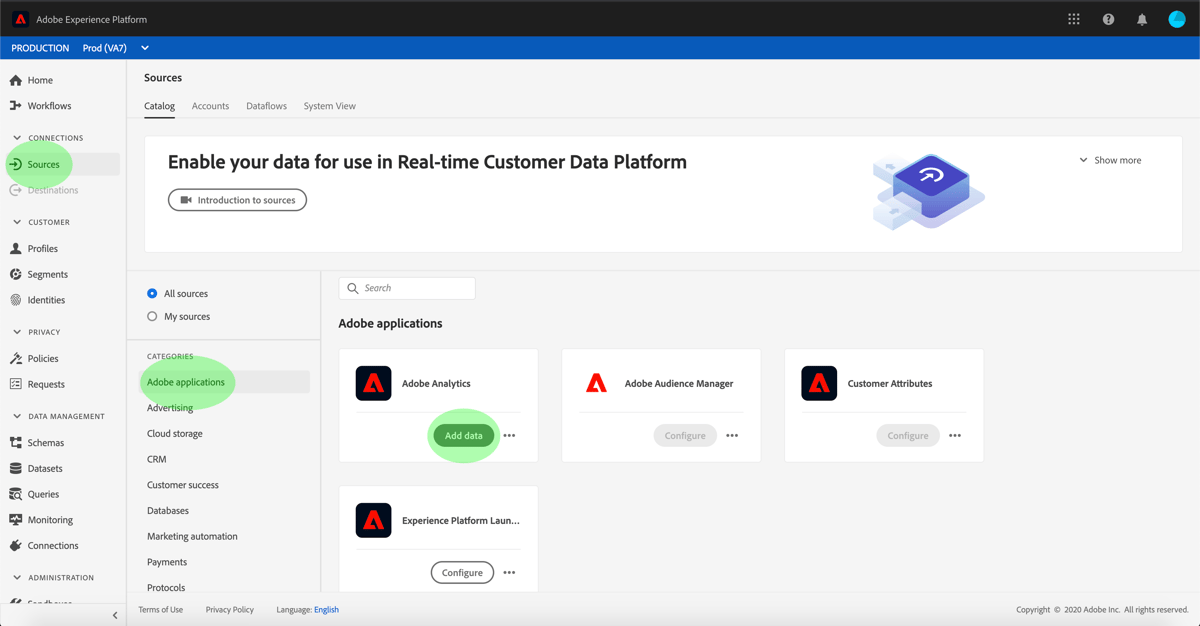
Task: Switch to the Accounts tab
Action: (210, 105)
